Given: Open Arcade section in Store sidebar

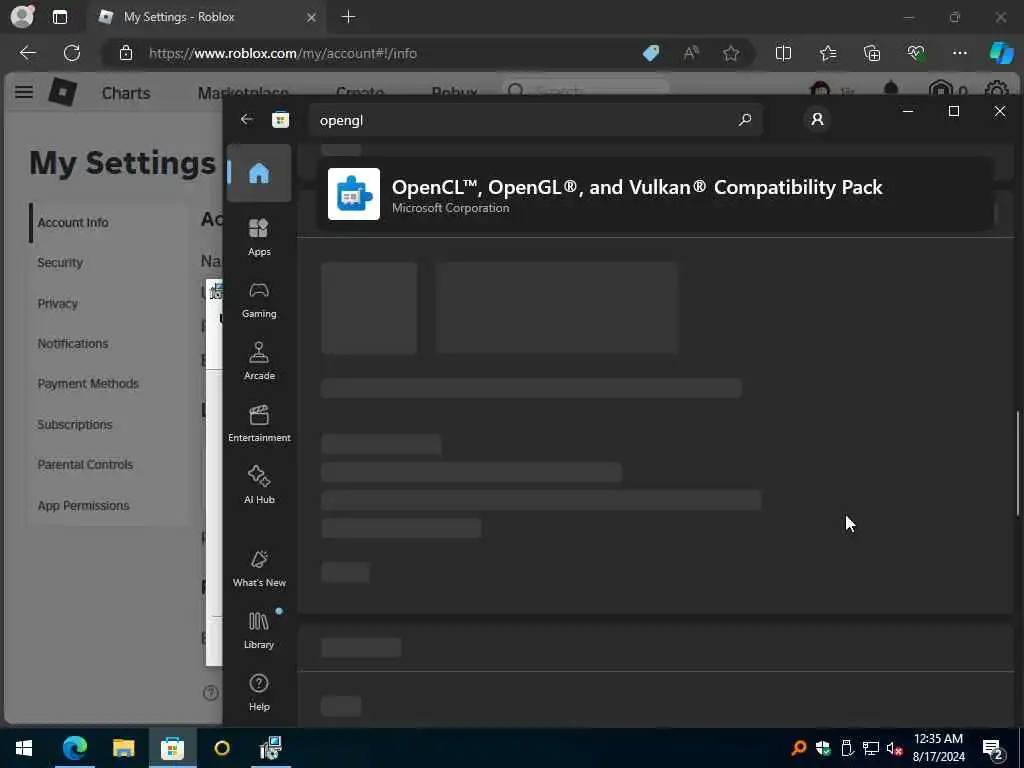Looking at the screenshot, I should point(259,361).
